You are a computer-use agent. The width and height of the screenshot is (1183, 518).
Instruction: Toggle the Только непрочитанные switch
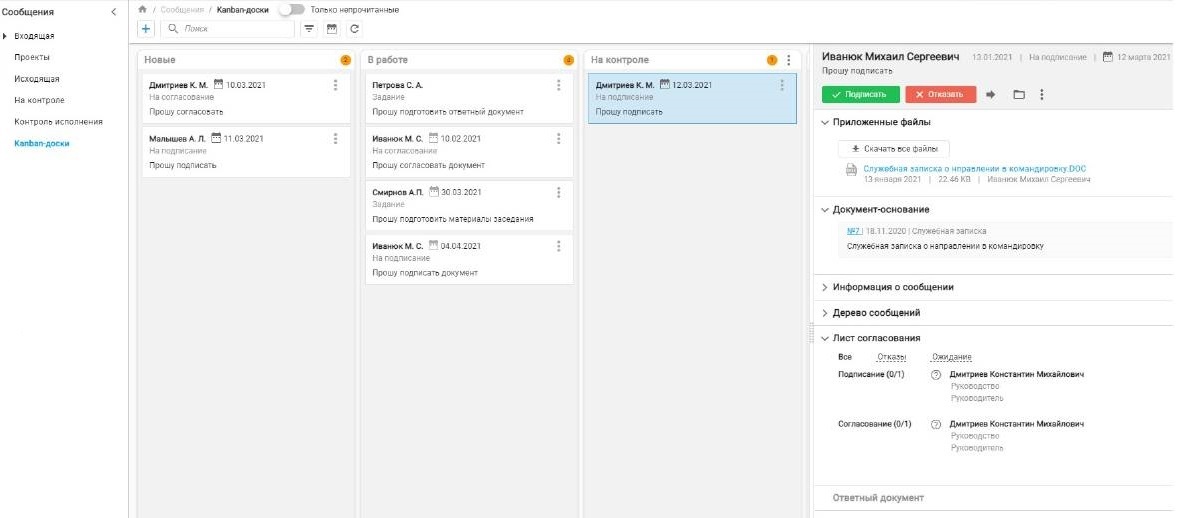(291, 9)
